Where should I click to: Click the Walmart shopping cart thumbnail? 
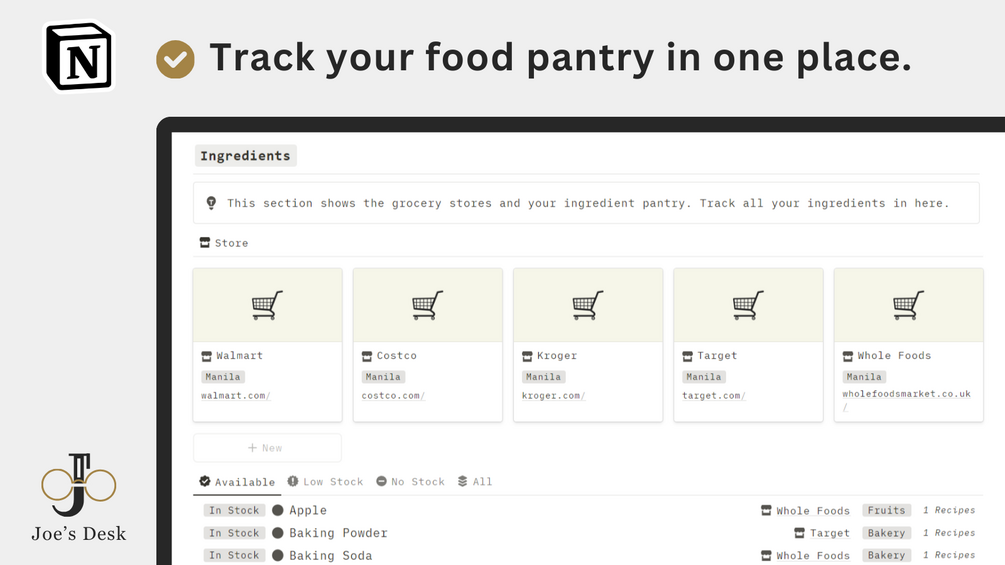267,304
